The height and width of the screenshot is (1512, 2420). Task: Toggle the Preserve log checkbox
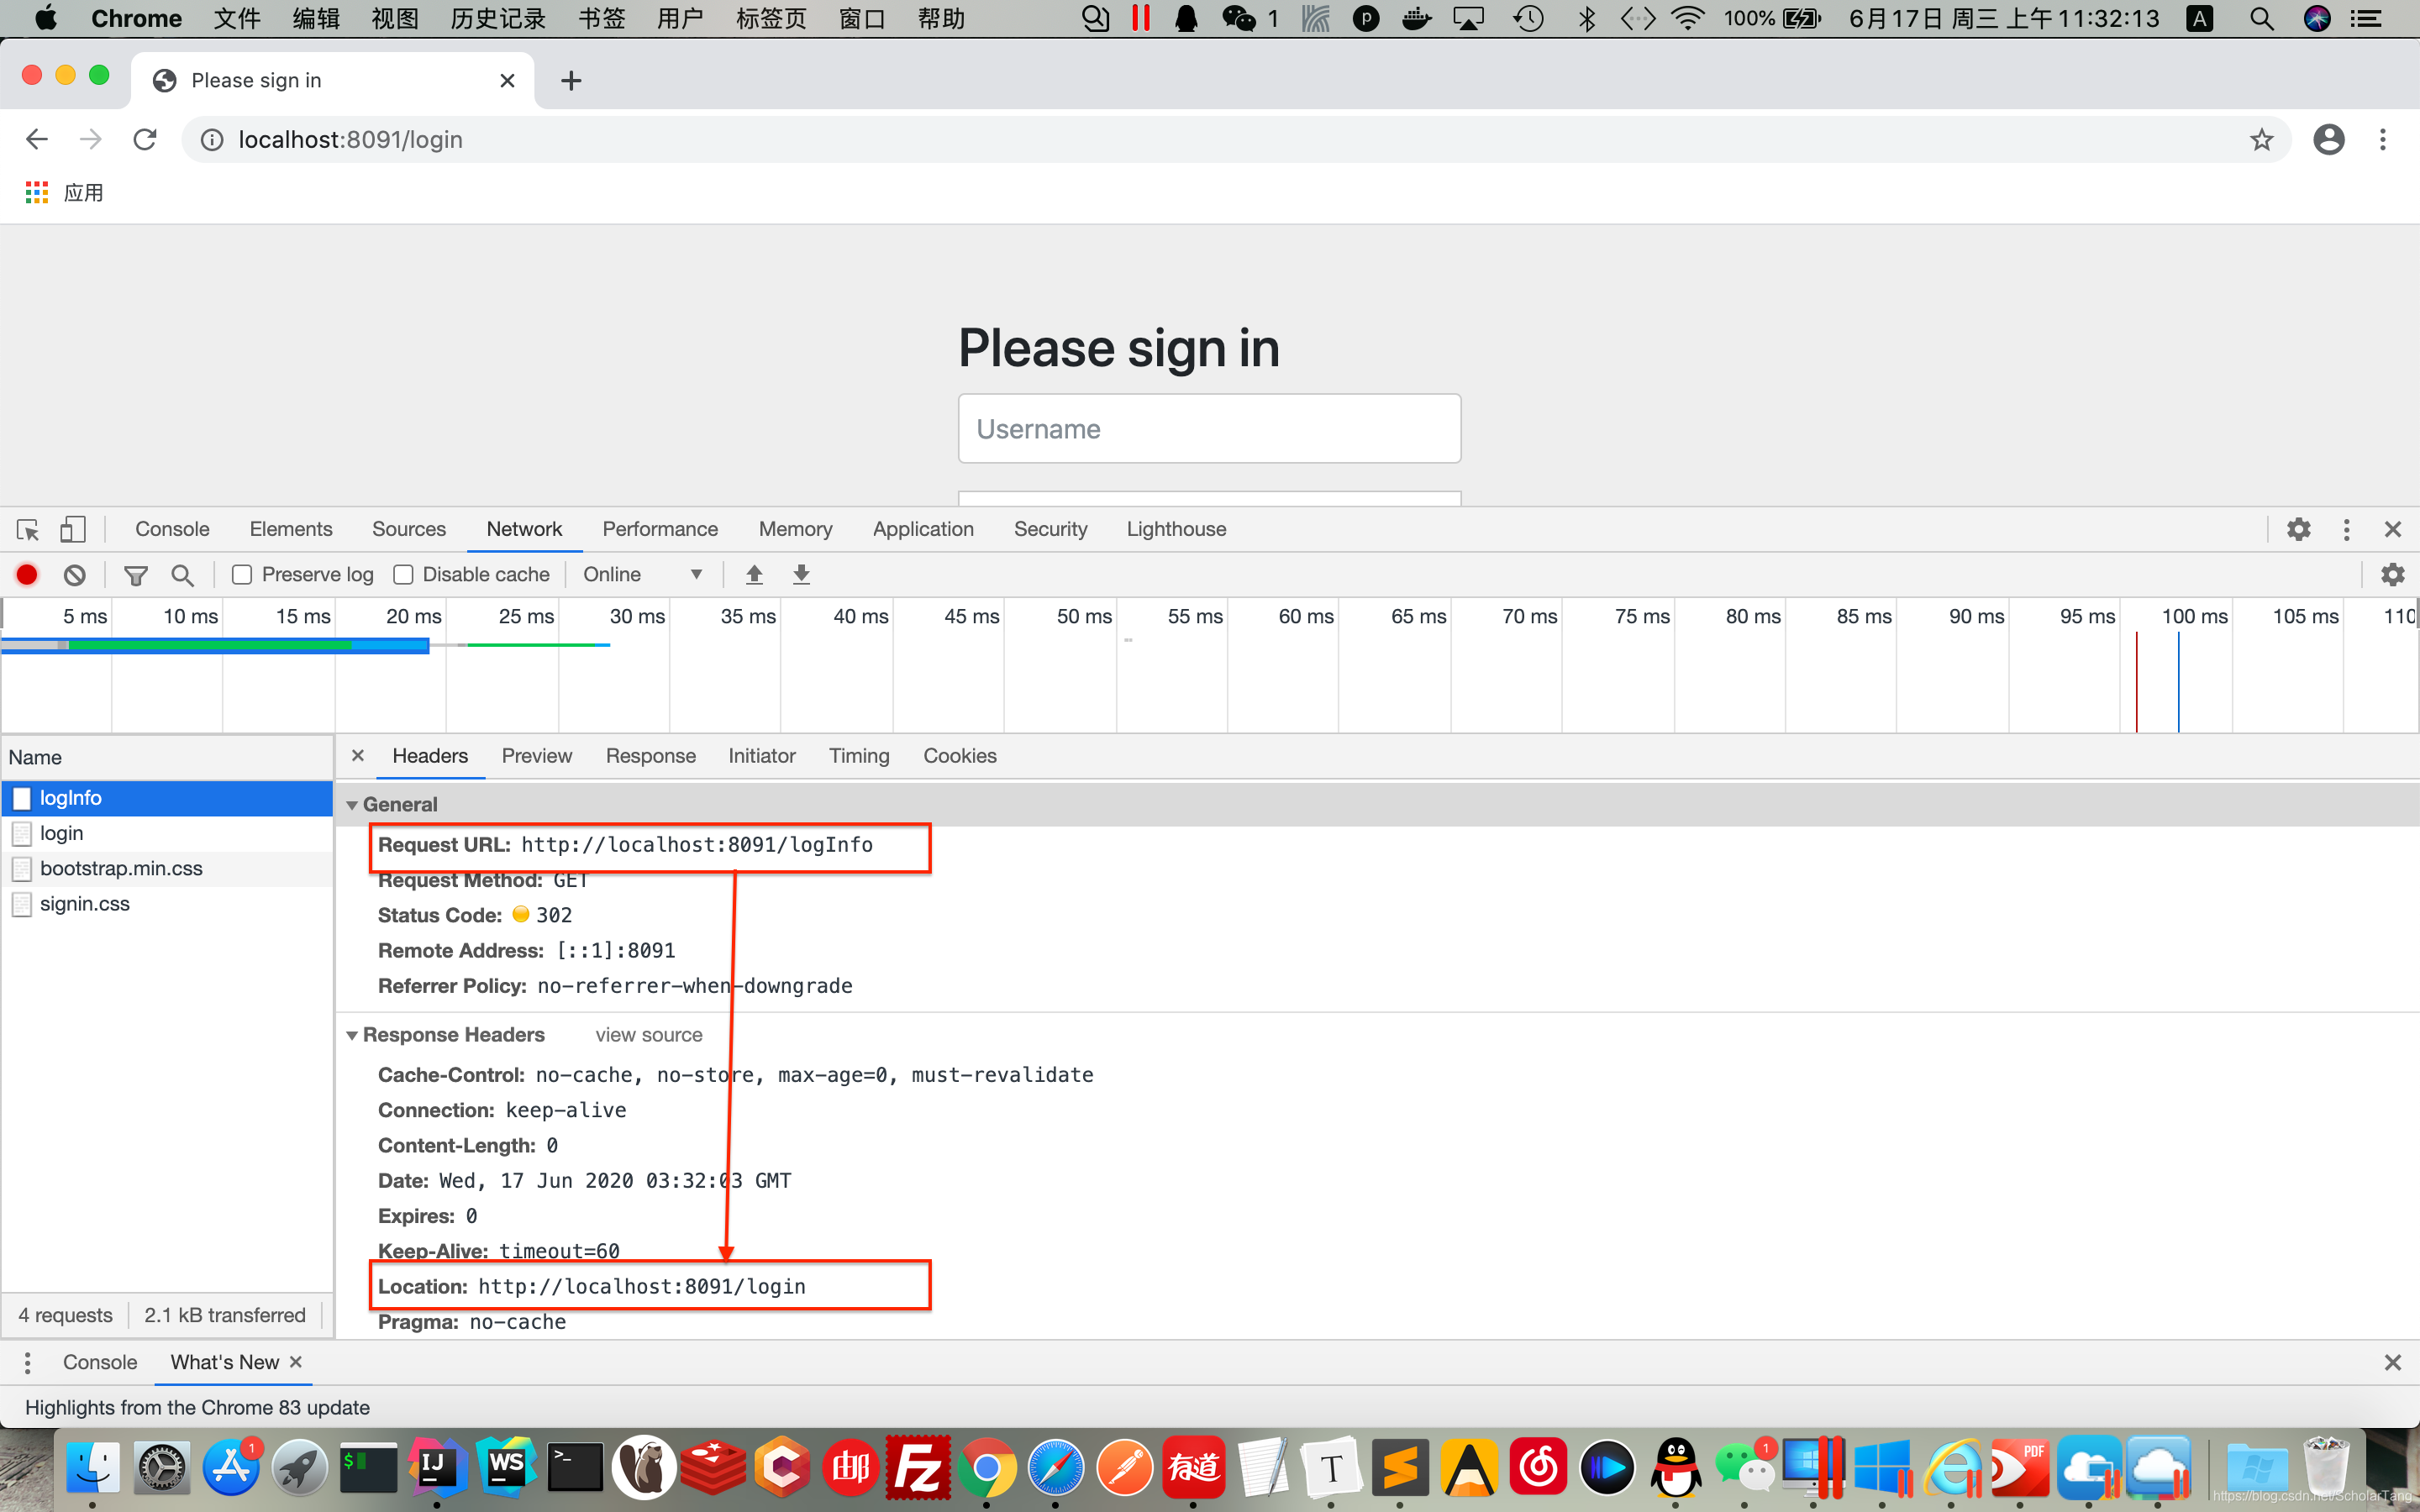(244, 573)
